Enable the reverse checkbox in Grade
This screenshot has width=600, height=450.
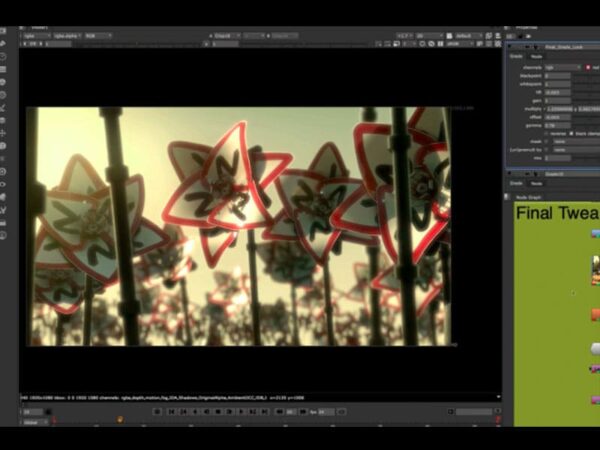[x=547, y=134]
